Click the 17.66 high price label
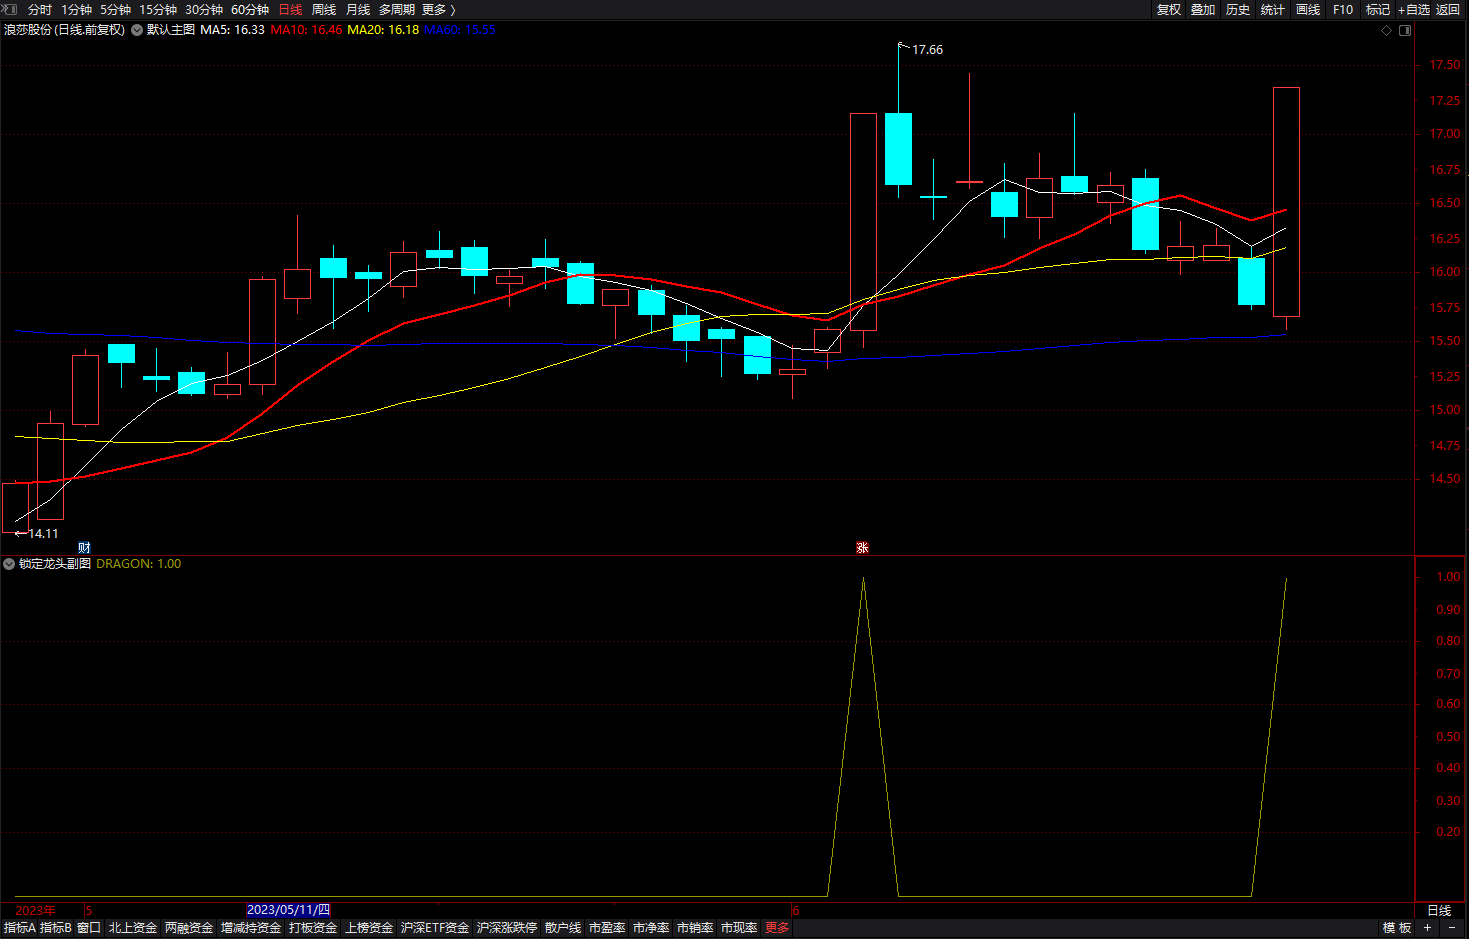The height and width of the screenshot is (939, 1469). [927, 50]
